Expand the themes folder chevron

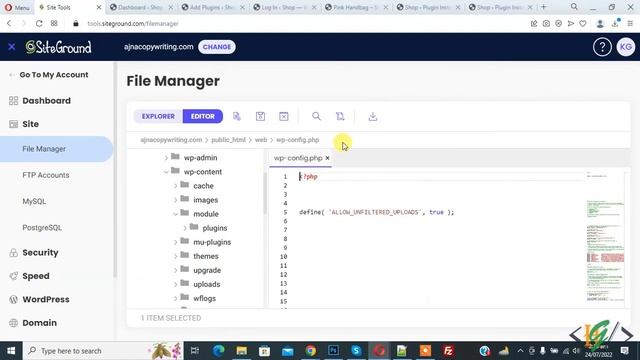pyautogui.click(x=176, y=256)
